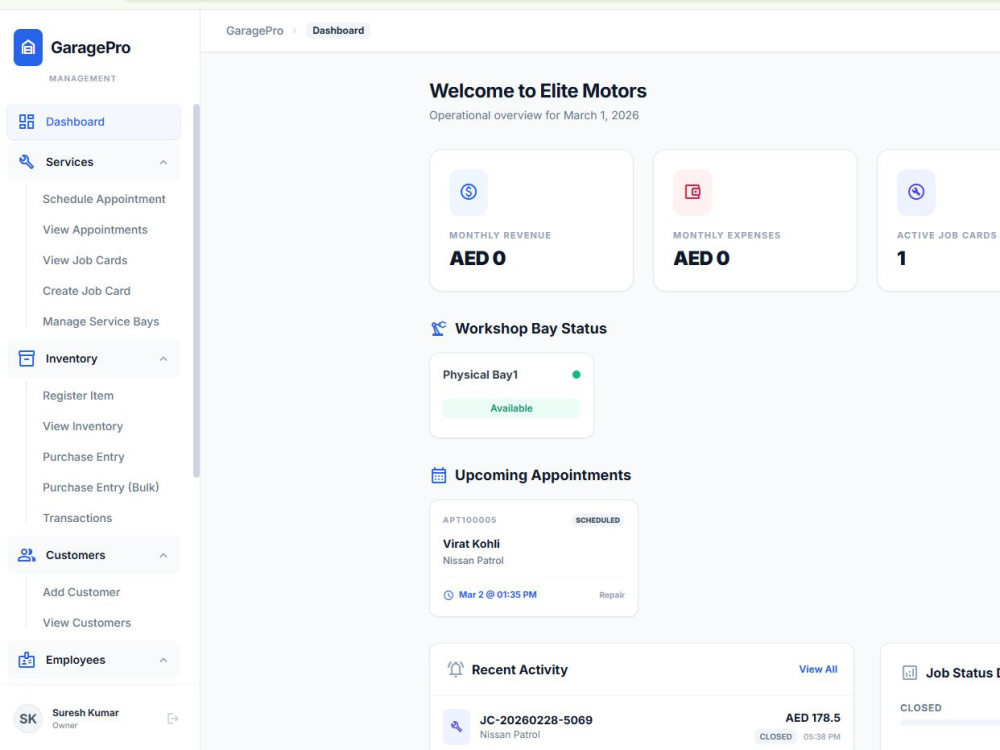Click the GaragePro breadcrumb link
This screenshot has width=1000, height=750.
254,31
